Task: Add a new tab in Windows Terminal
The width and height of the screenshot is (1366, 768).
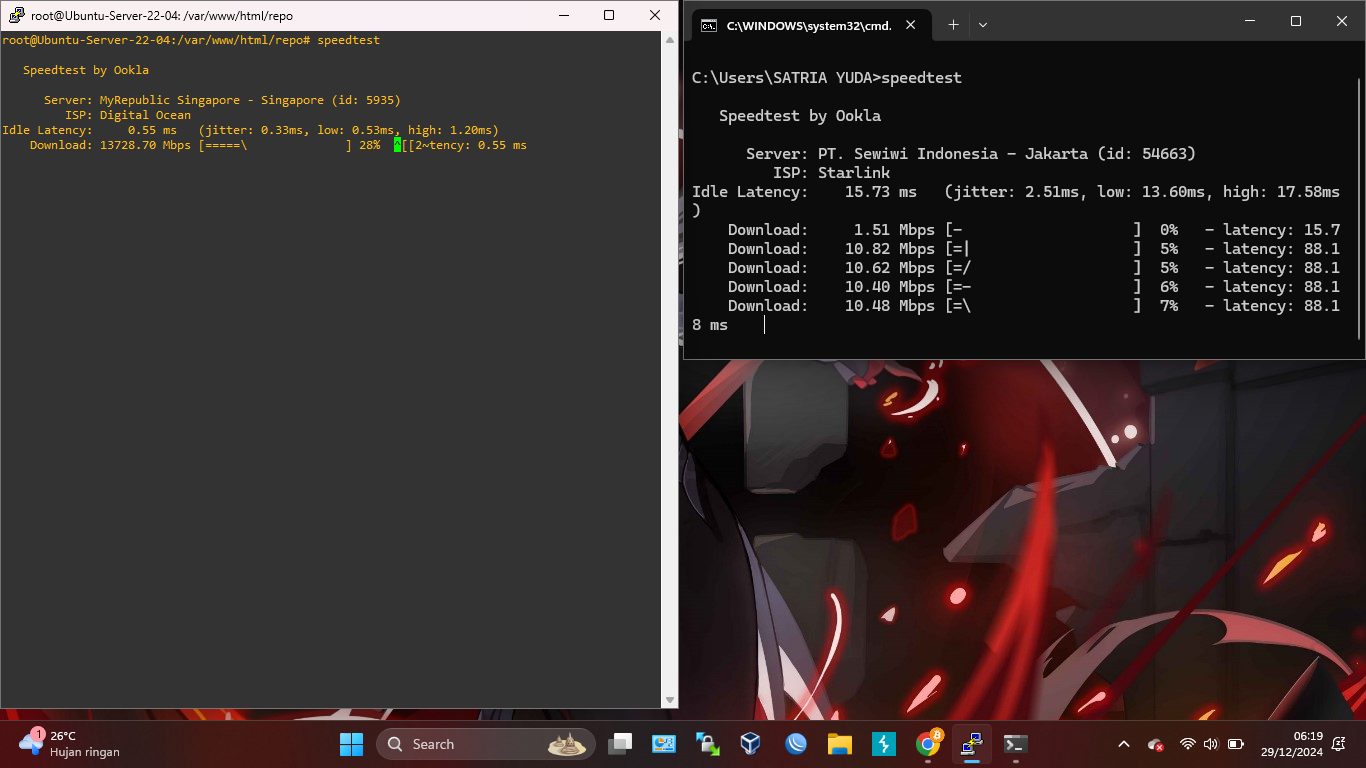Action: [953, 25]
